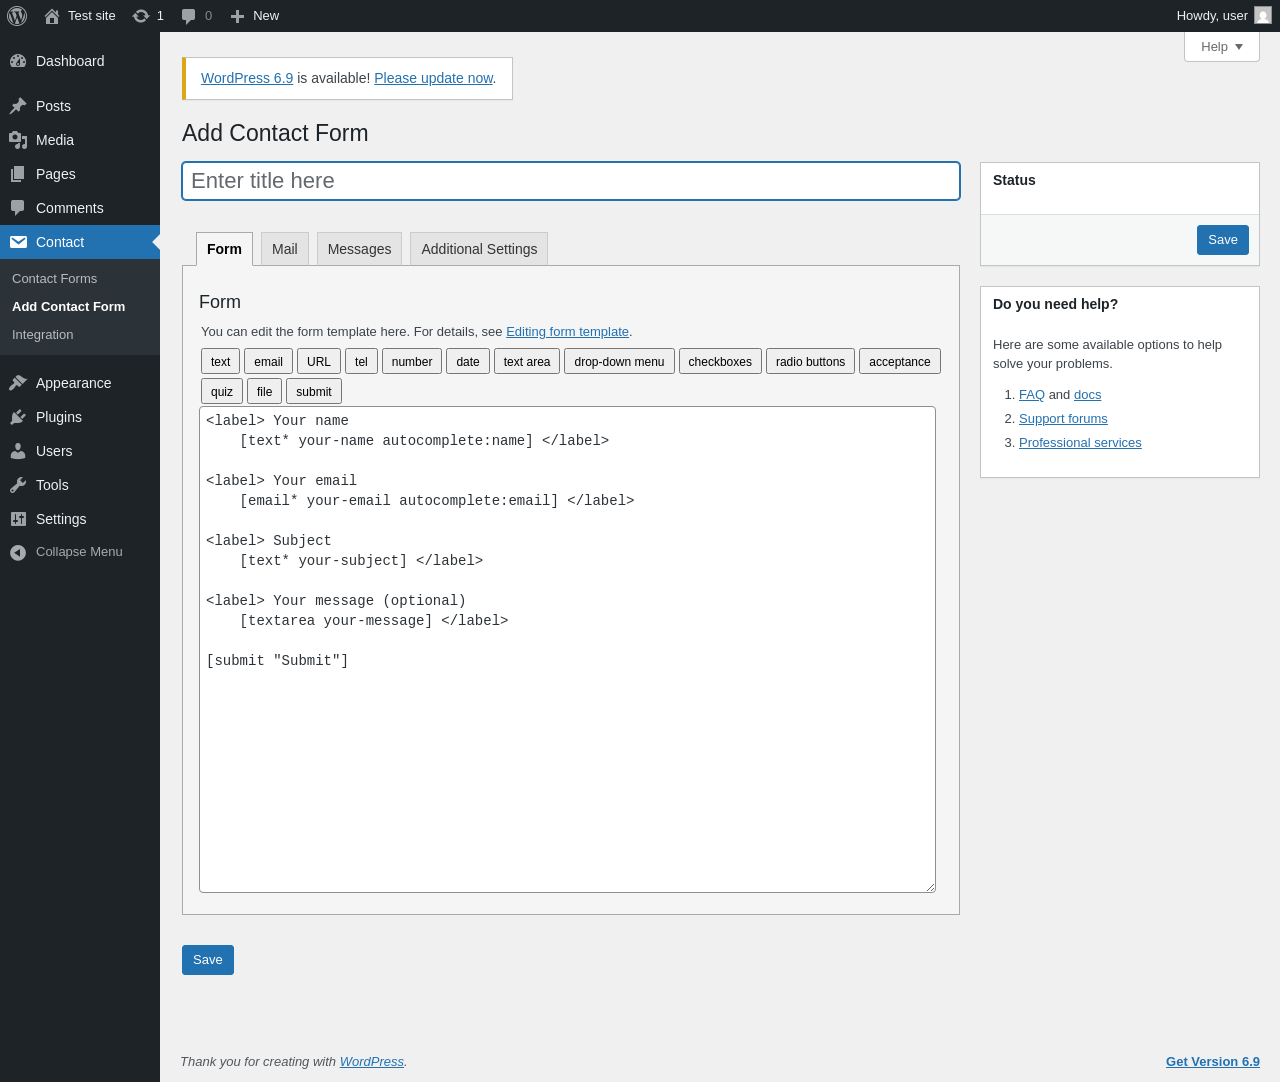This screenshot has height=1082, width=1280.
Task: Open the New content menu
Action: [255, 16]
